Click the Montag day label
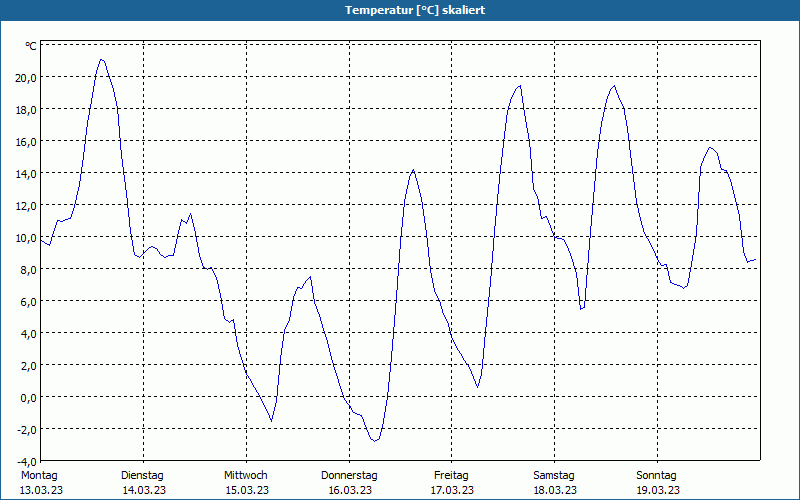 39,476
